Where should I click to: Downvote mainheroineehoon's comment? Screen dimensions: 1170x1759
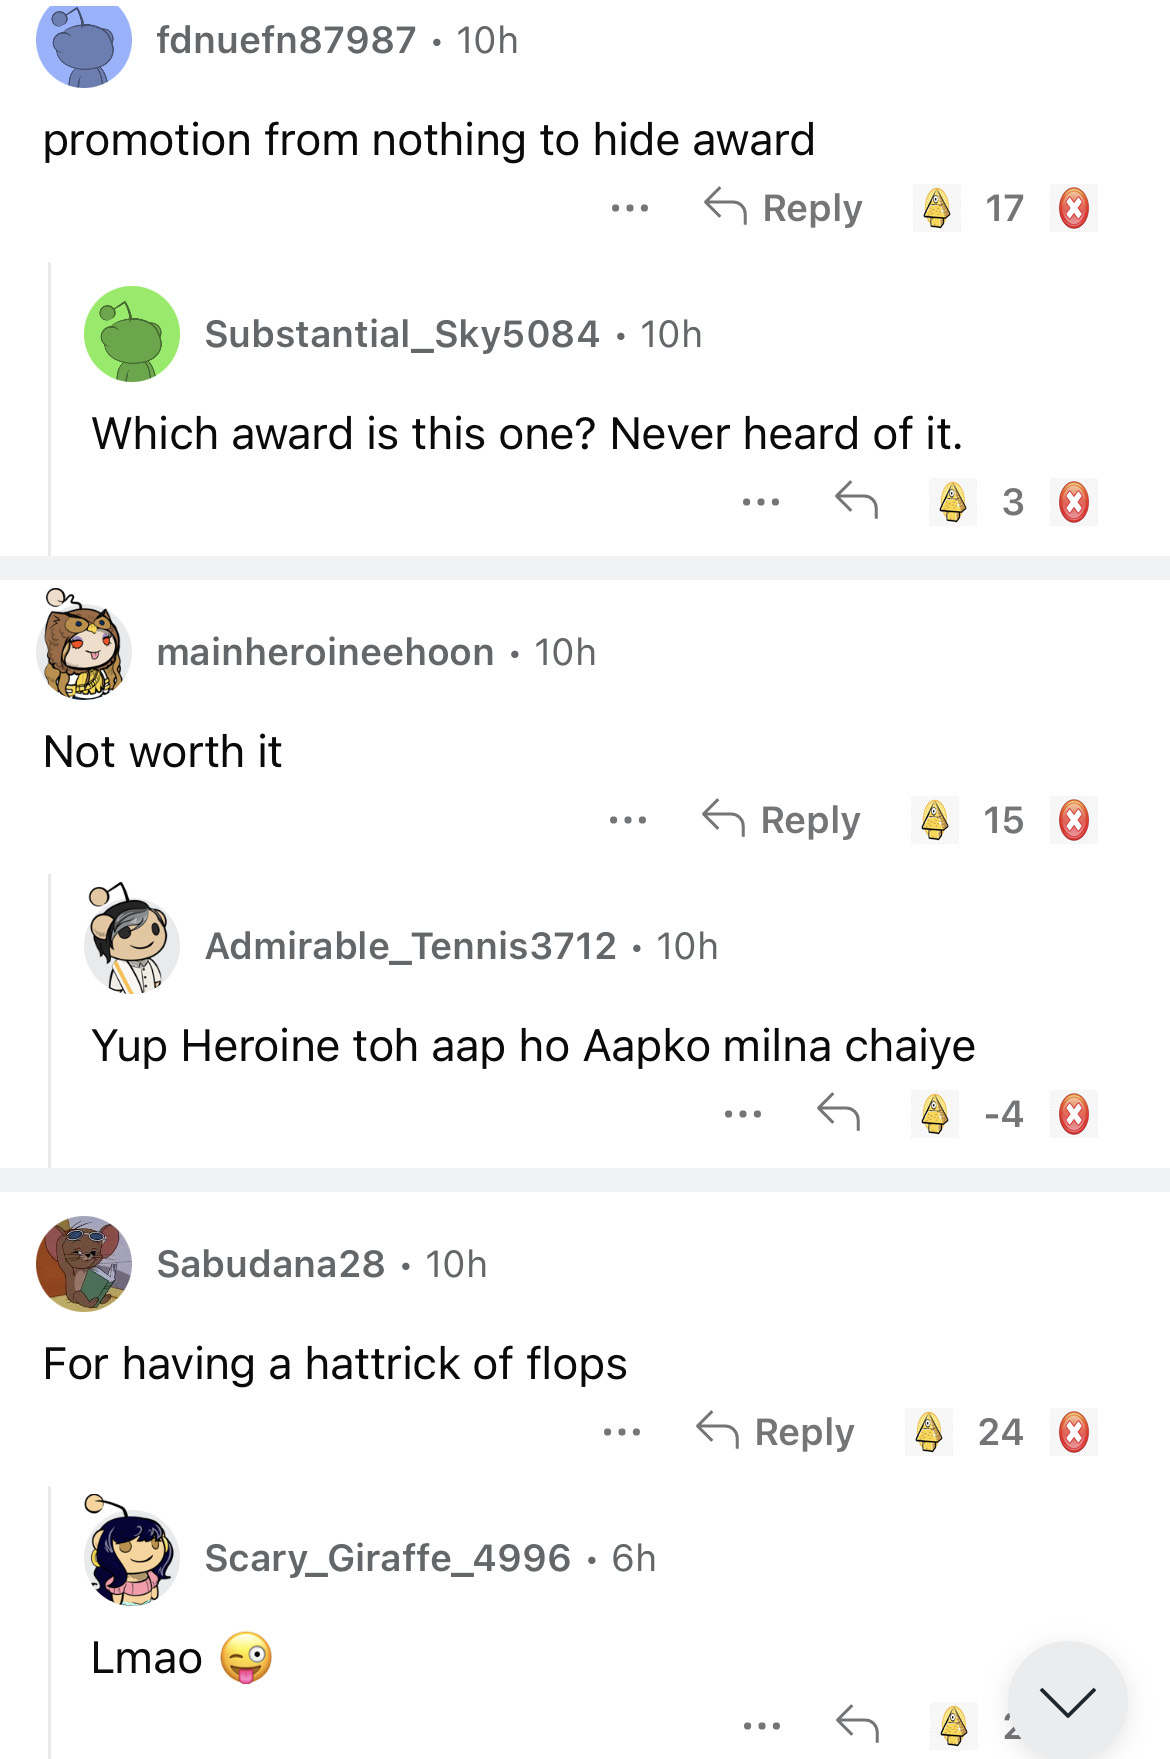tap(1074, 820)
